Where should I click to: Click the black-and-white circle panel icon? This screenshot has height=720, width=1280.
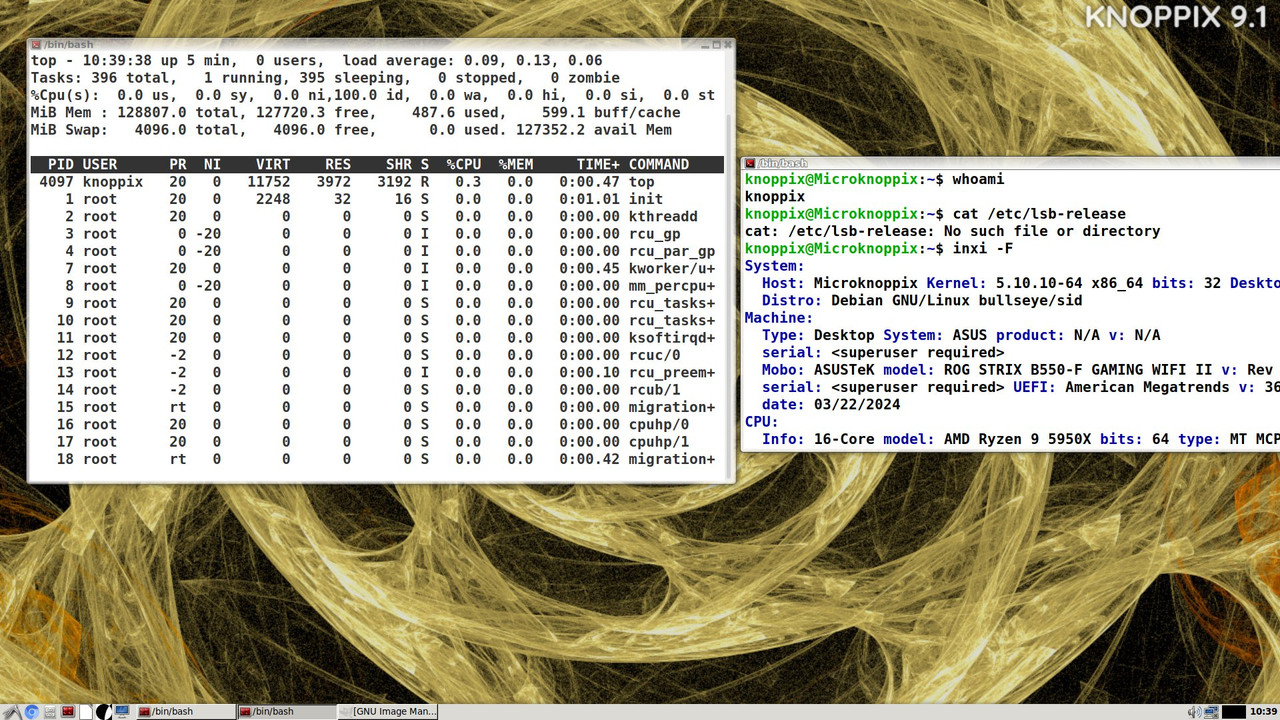tap(104, 712)
